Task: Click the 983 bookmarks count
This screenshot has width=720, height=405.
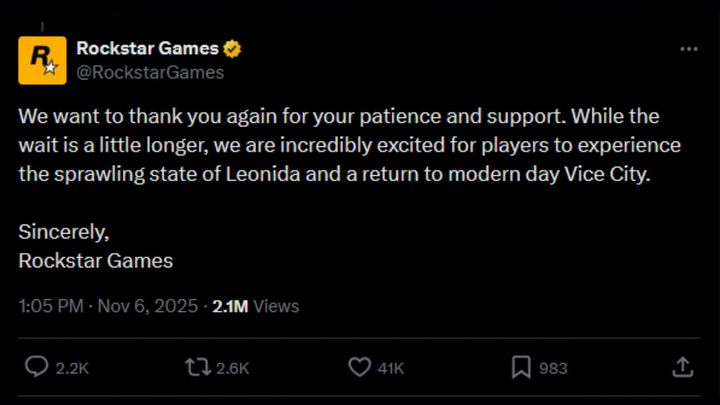Action: 553,368
